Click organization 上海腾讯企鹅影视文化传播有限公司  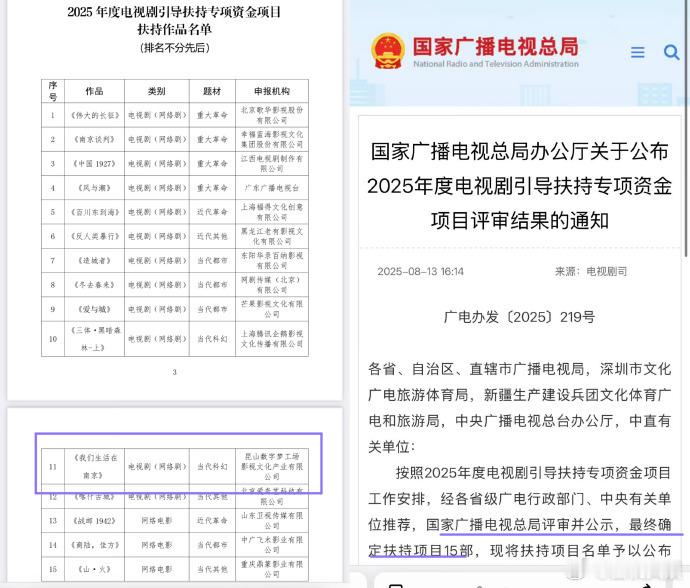(272, 339)
